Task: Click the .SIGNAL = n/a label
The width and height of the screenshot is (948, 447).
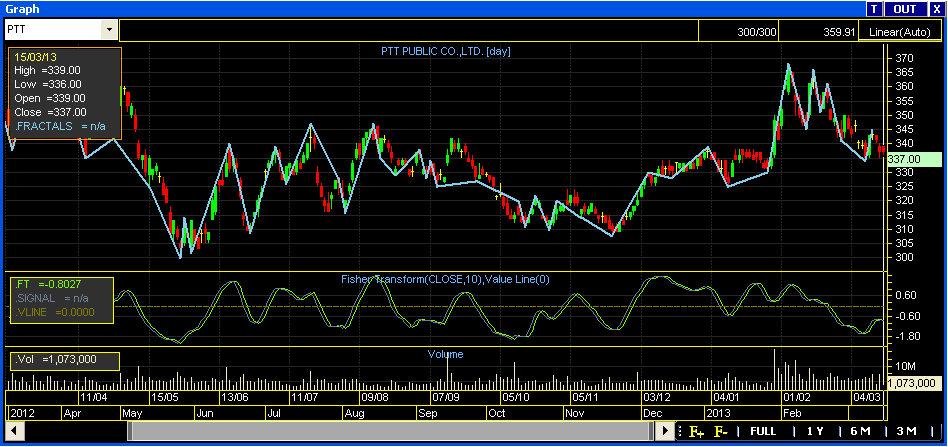Action: 52,298
